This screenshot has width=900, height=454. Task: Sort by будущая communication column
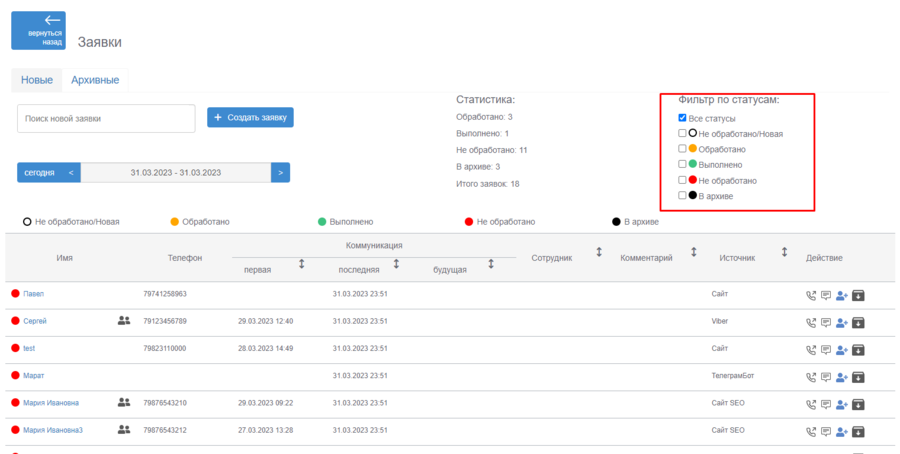click(491, 264)
